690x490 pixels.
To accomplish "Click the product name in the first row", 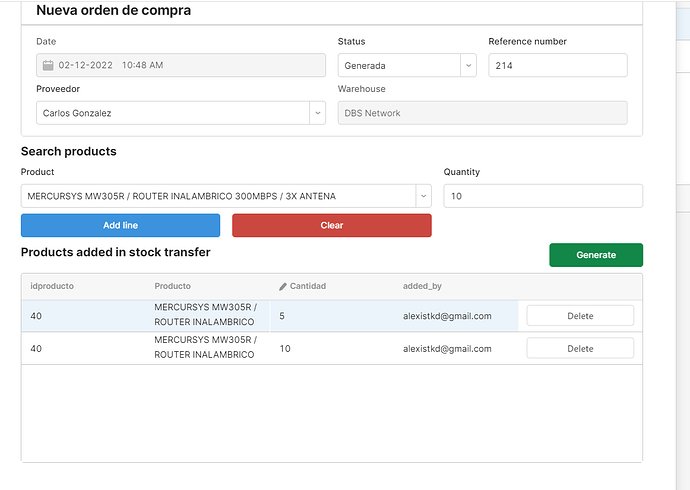I will (x=205, y=314).
